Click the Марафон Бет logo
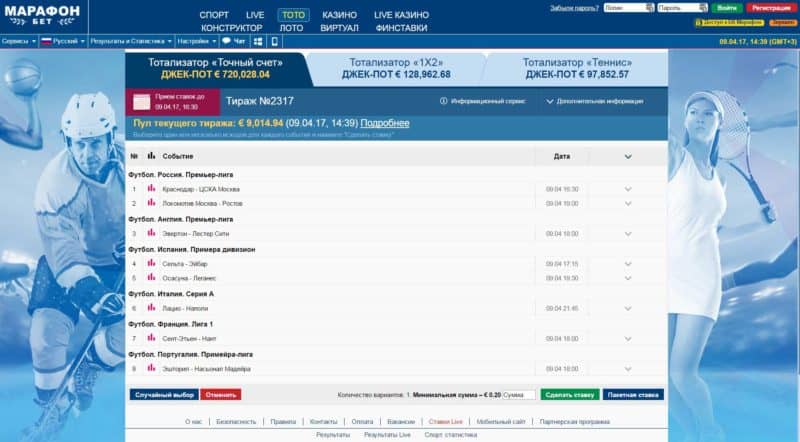This screenshot has width=800, height=442. tap(42, 15)
